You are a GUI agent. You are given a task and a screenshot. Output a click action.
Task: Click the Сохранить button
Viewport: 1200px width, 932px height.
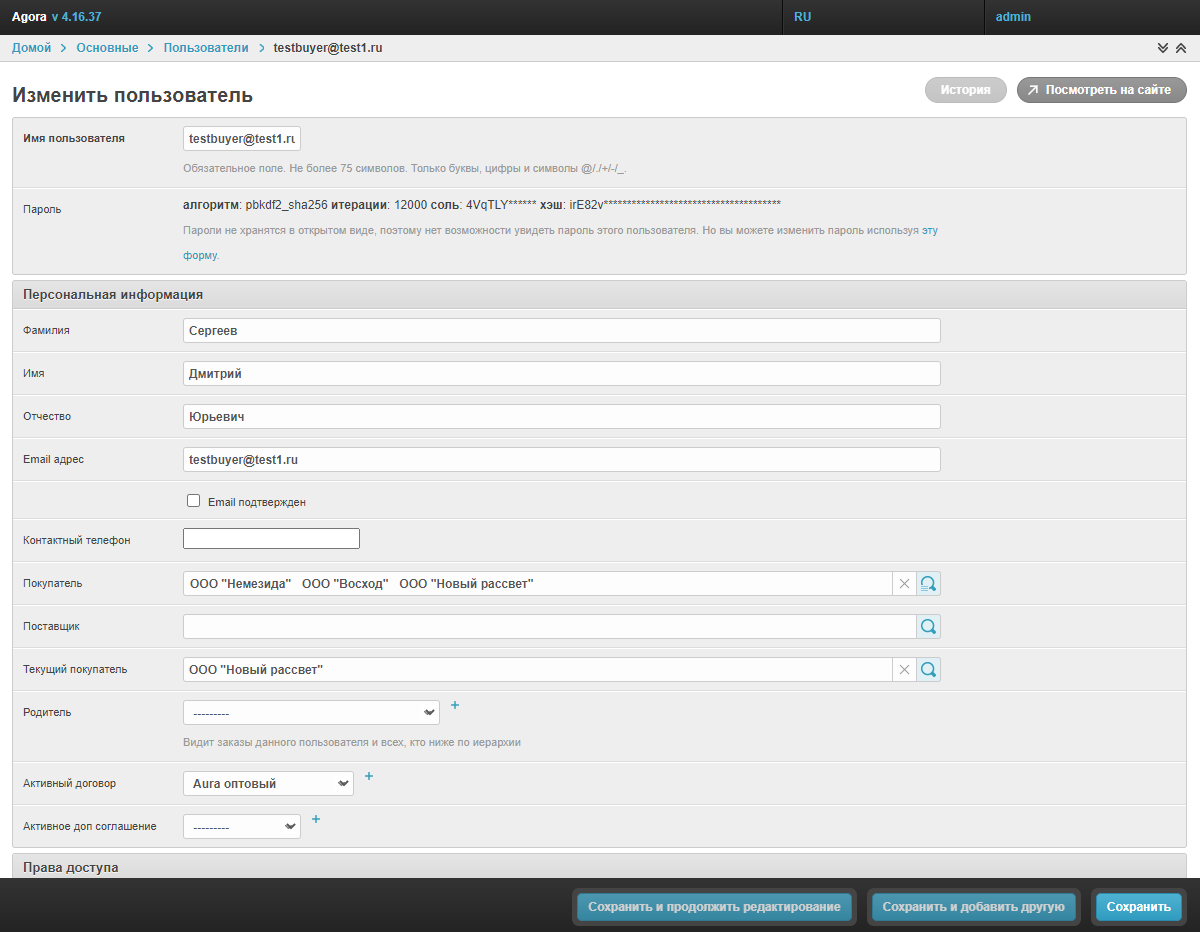point(1138,907)
